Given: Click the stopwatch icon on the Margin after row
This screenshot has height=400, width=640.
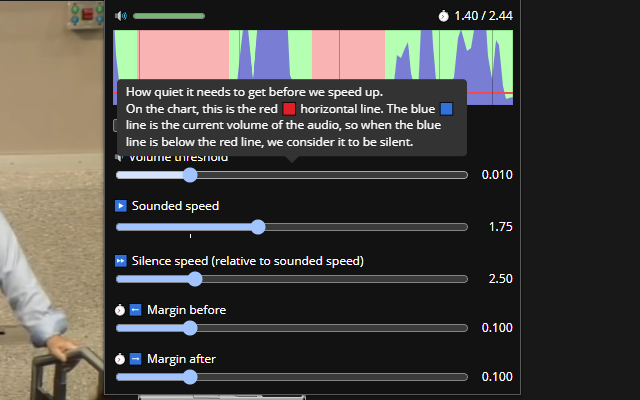Looking at the screenshot, I should (120, 359).
